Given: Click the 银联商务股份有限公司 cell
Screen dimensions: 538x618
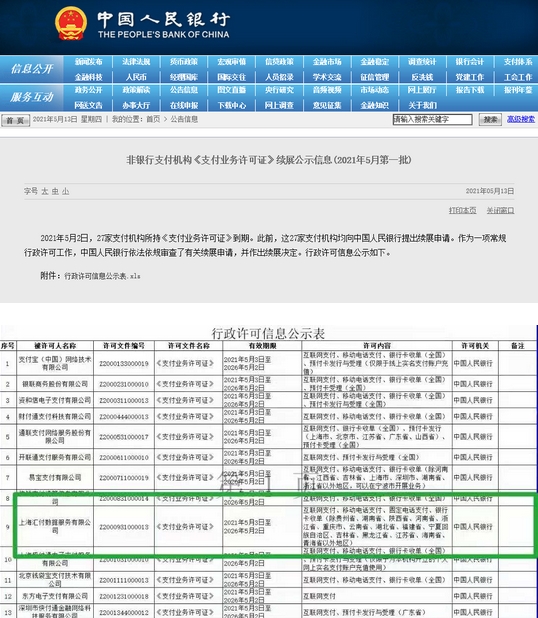Looking at the screenshot, I should click(x=55, y=384).
